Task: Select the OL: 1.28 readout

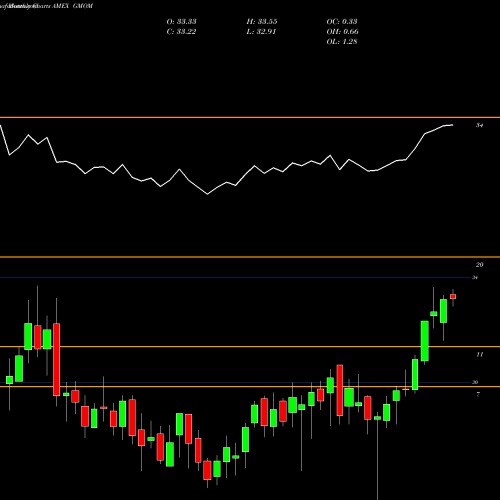Action: pyautogui.click(x=342, y=42)
